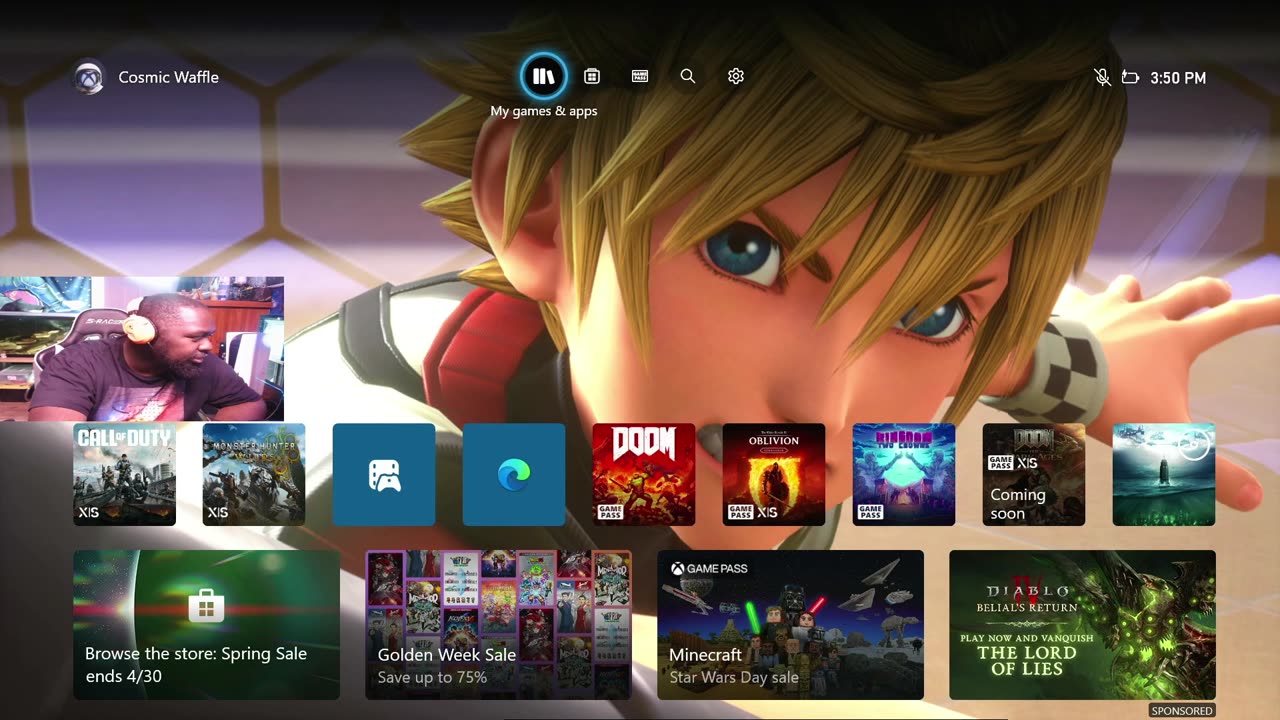
Task: Open the lighthouse ocean game tile
Action: (1164, 474)
